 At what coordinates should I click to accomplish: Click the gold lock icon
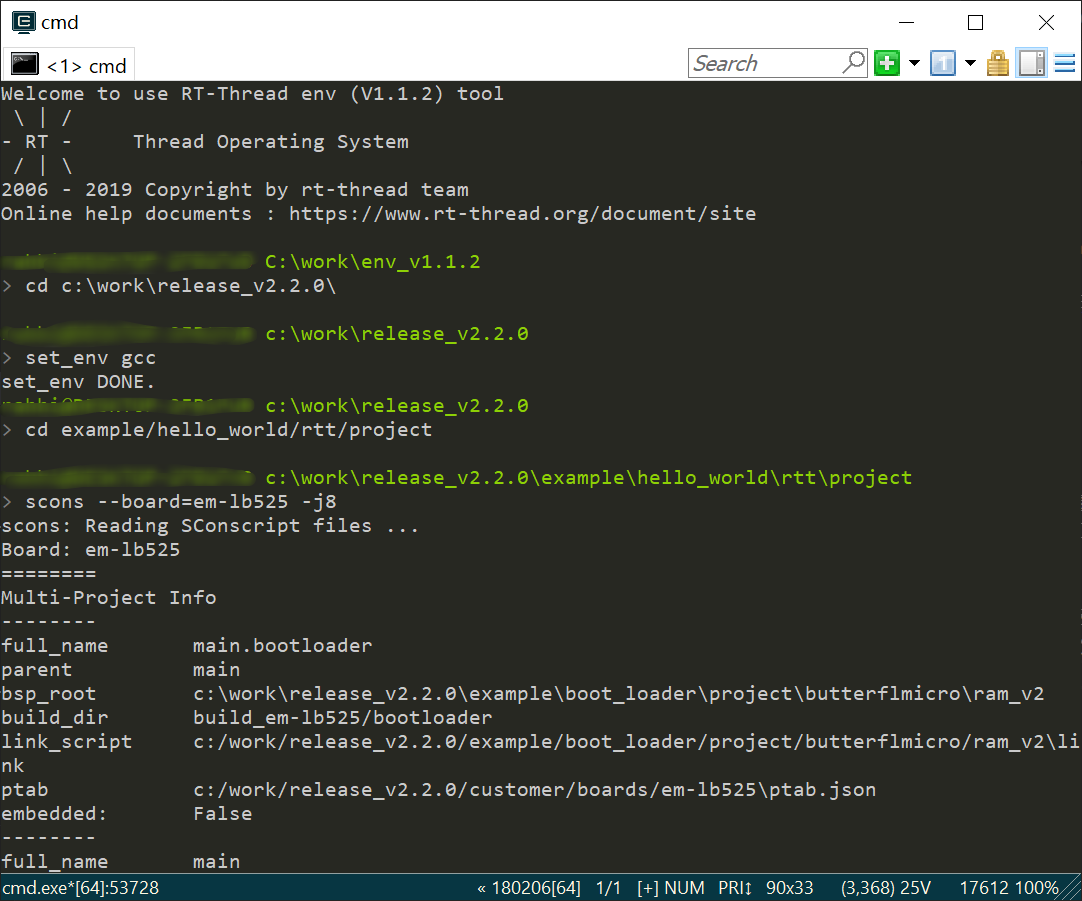pyautogui.click(x=998, y=64)
